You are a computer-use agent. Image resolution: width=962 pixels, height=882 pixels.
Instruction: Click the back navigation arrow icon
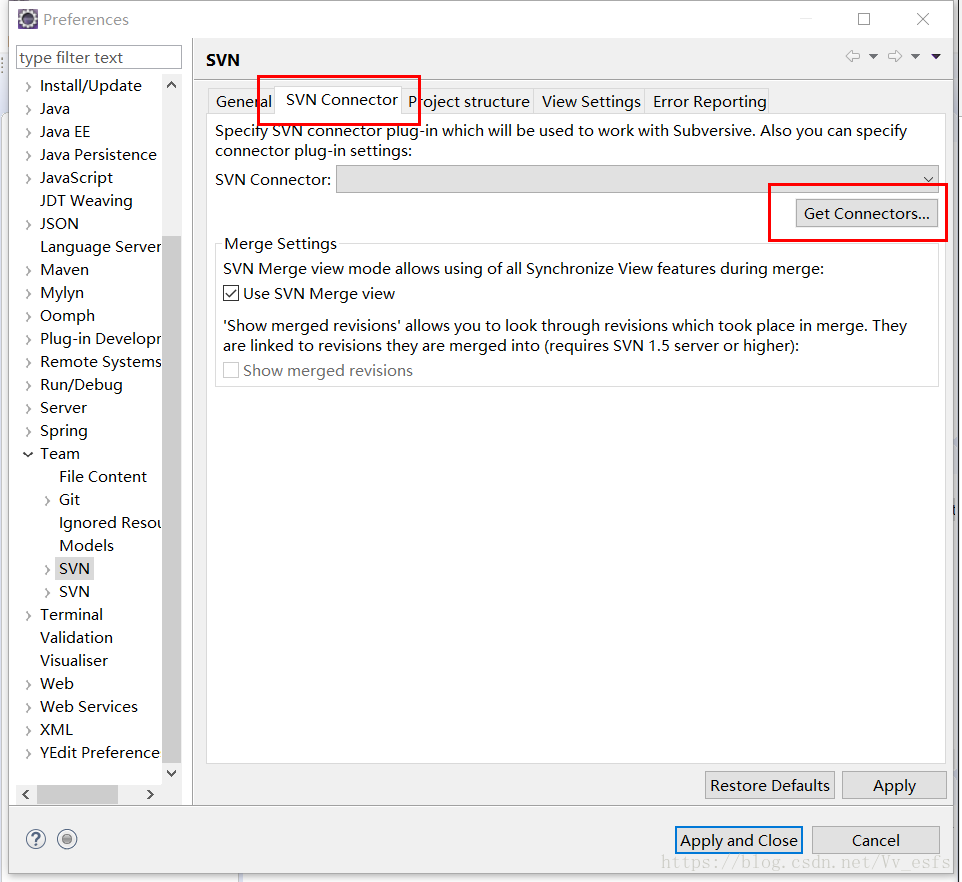pyautogui.click(x=853, y=56)
